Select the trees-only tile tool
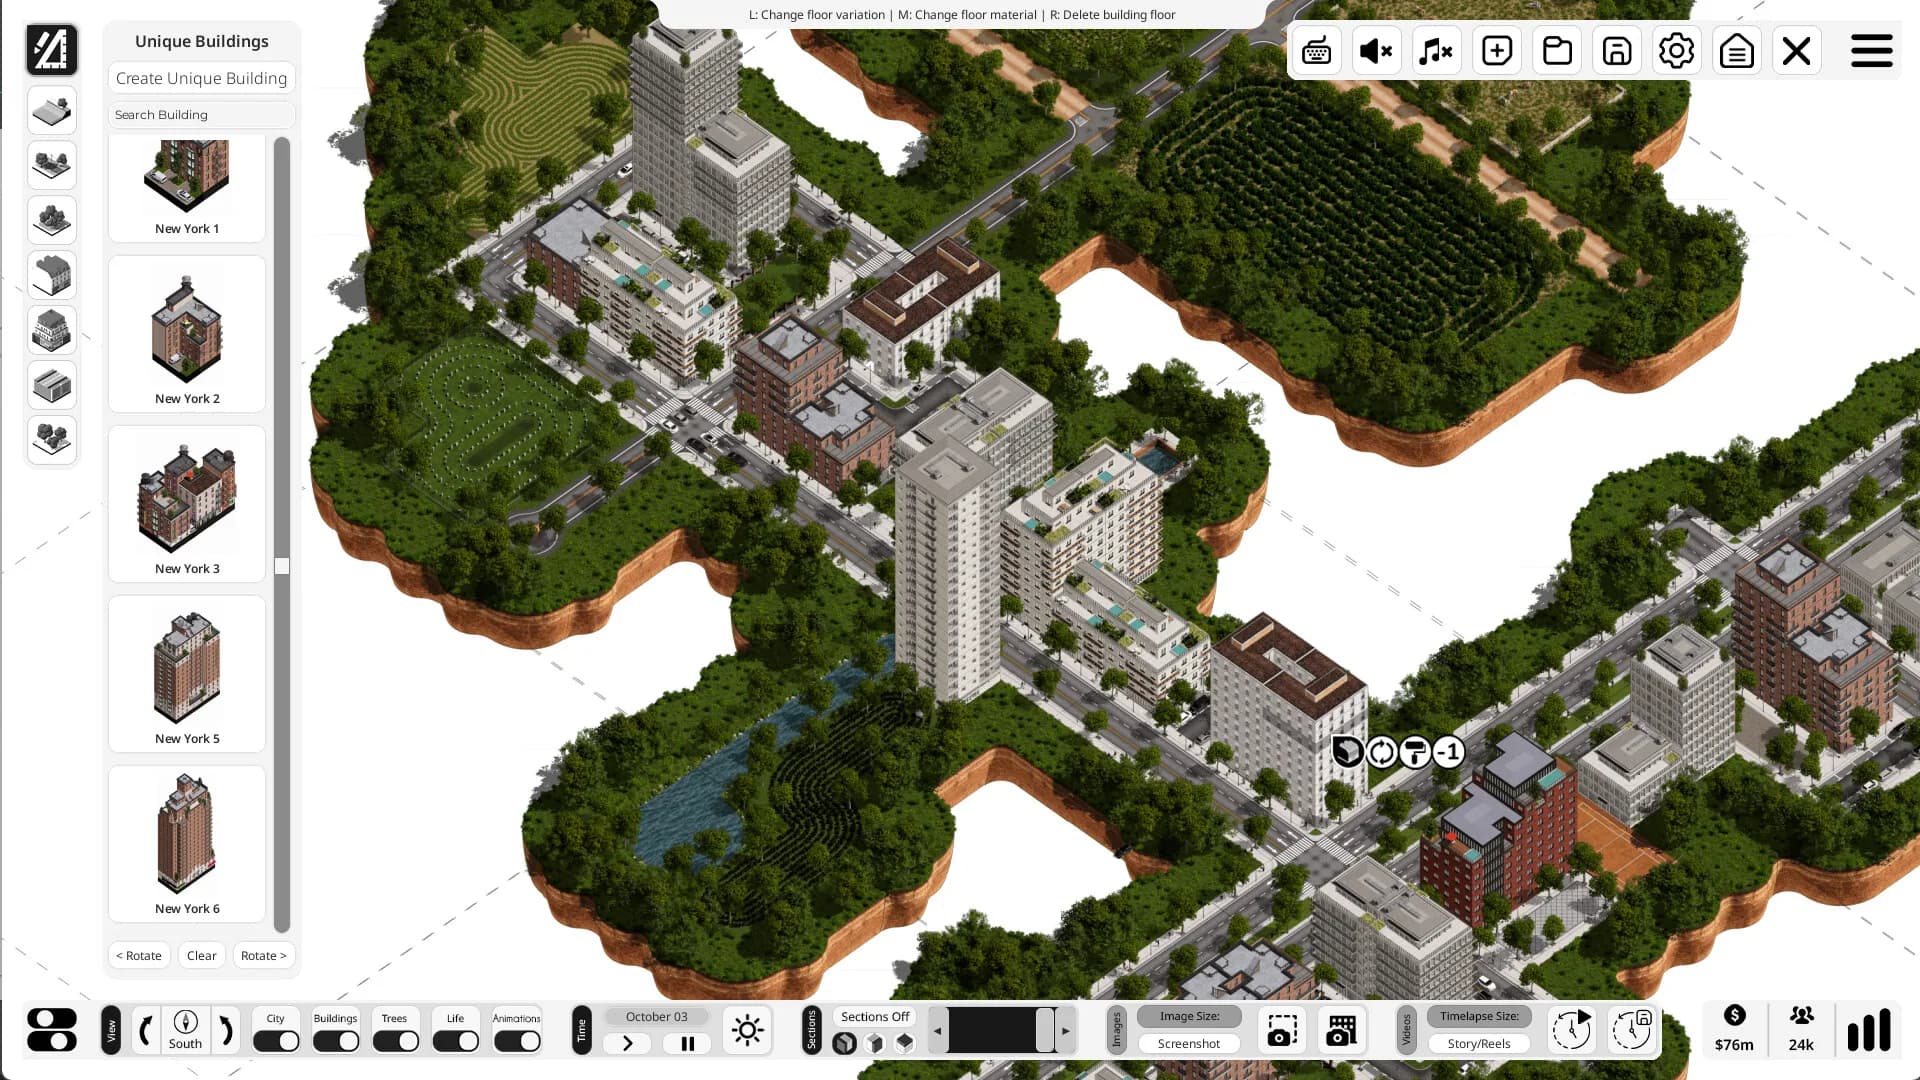Viewport: 1920px width, 1080px height. 52,220
